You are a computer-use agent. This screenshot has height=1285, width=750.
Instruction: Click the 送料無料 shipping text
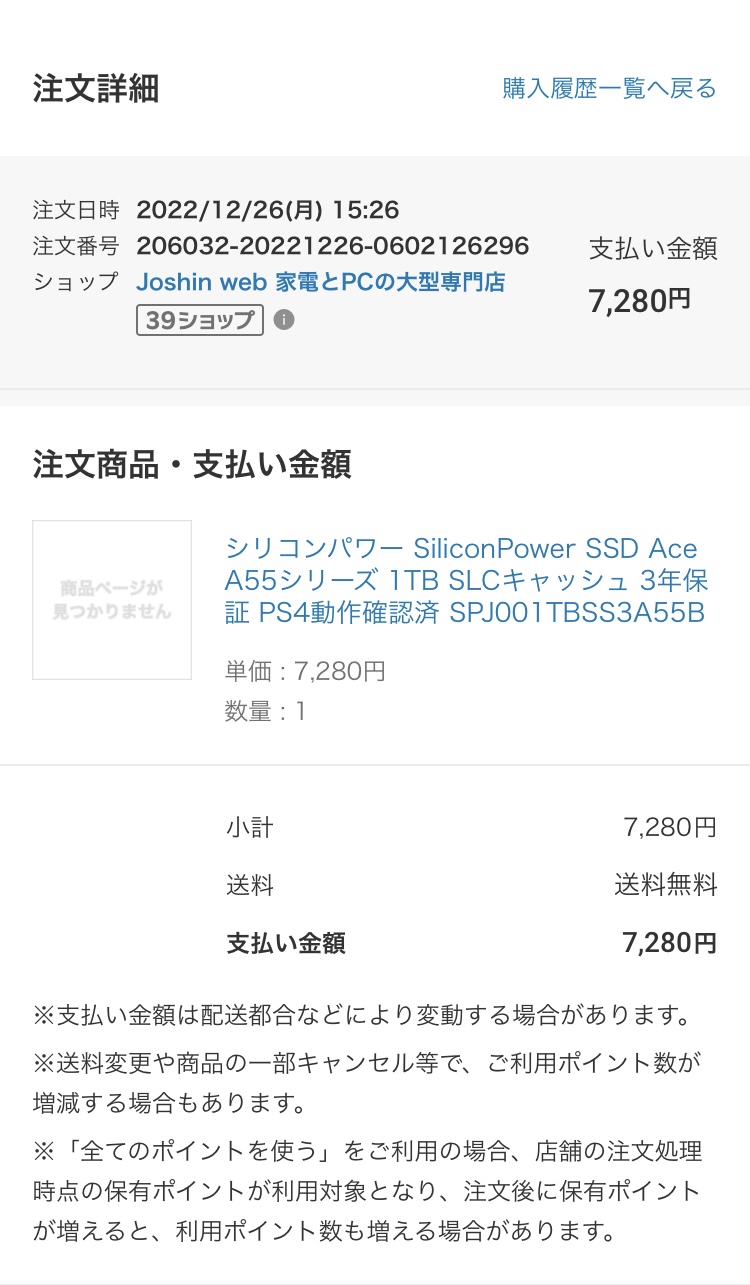click(665, 885)
